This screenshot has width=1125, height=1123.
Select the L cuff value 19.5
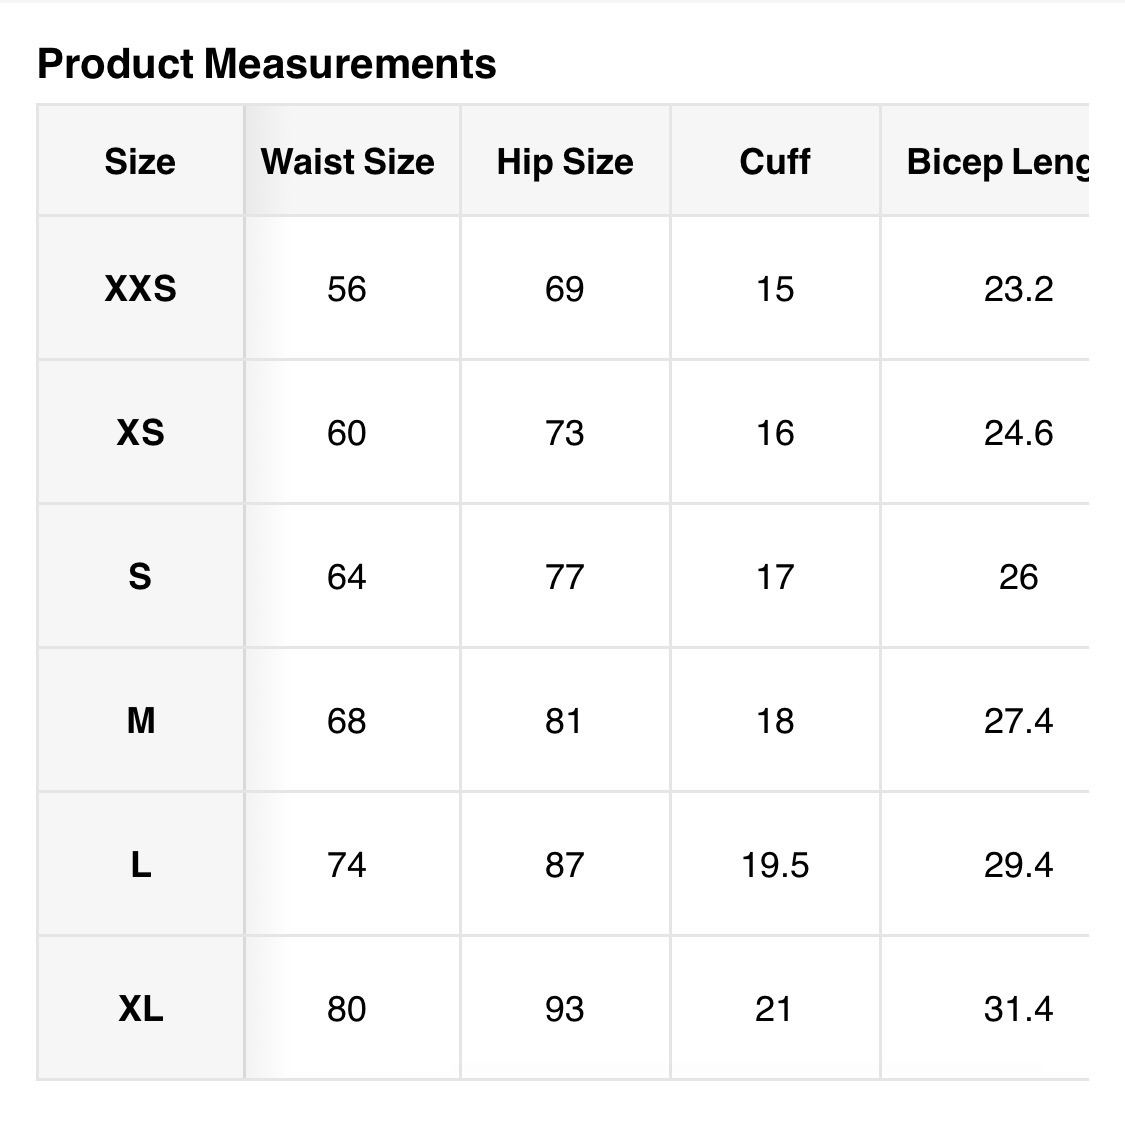click(775, 865)
